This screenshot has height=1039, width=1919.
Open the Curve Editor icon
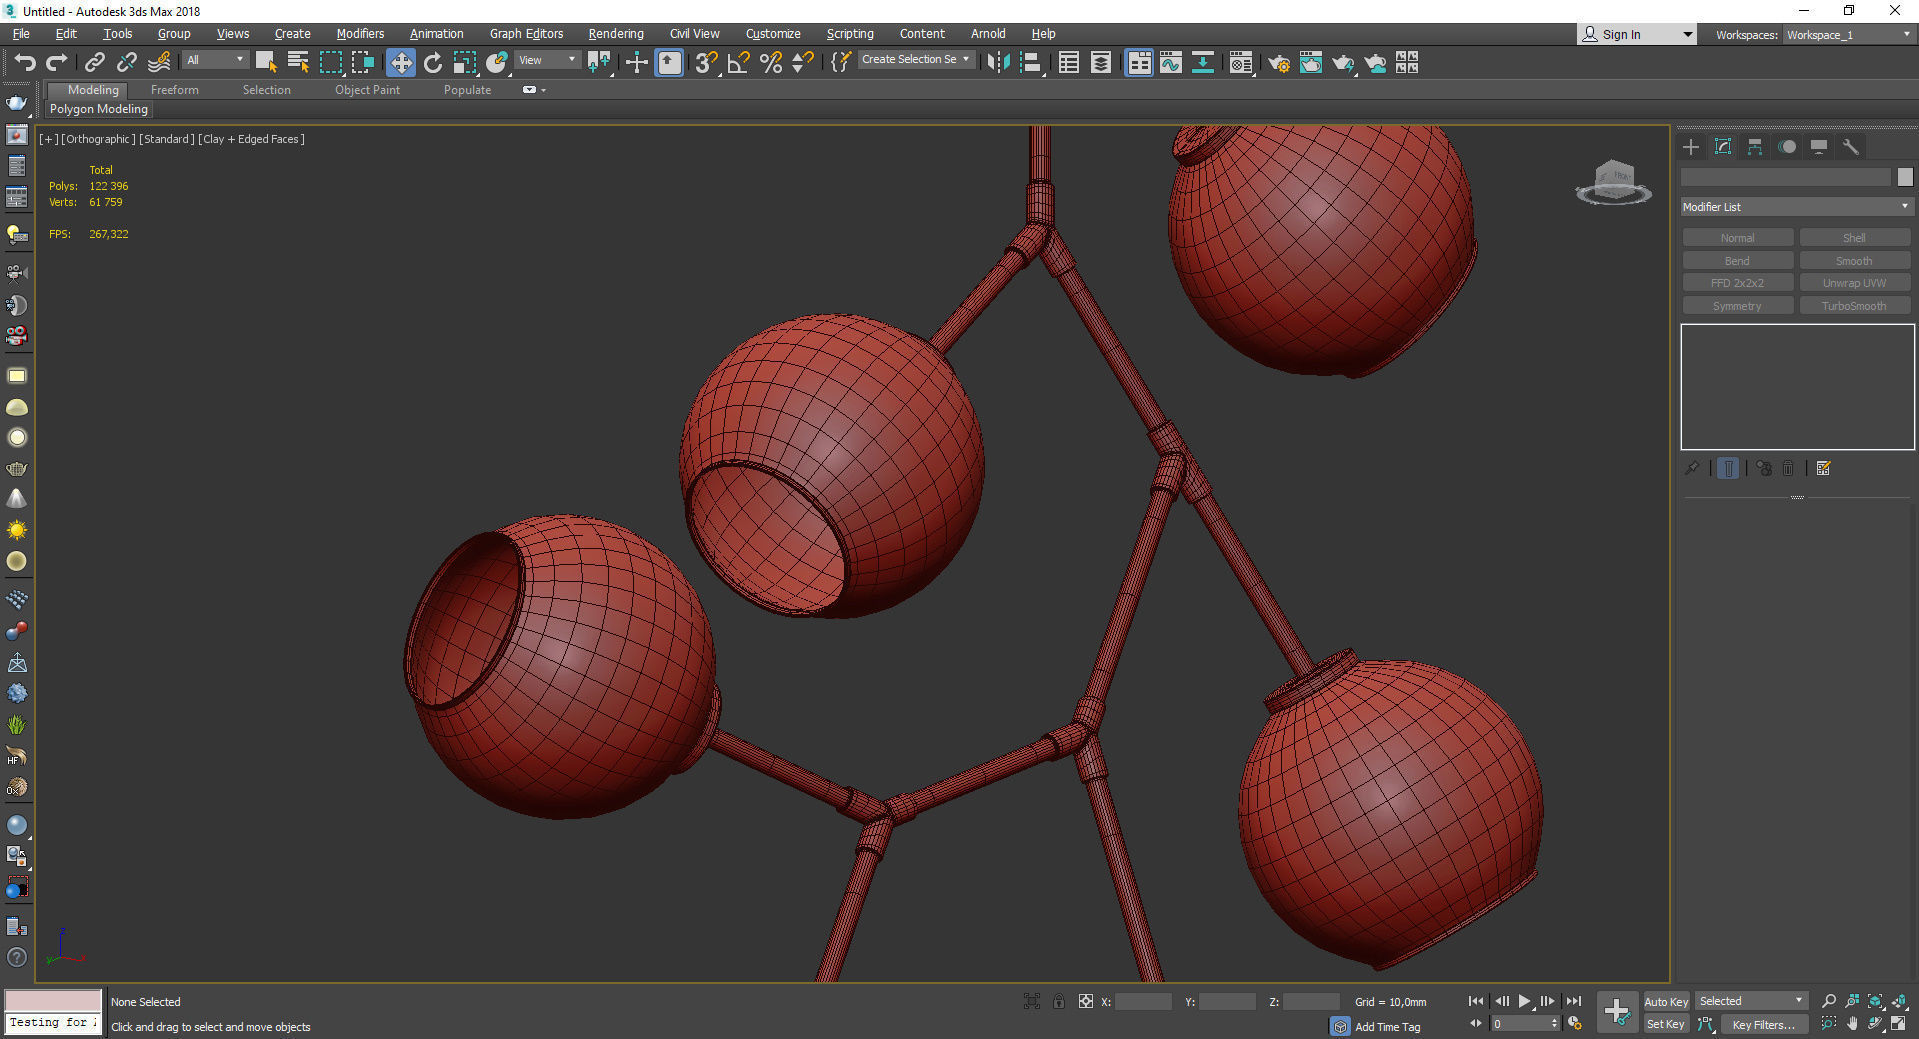click(x=1171, y=63)
